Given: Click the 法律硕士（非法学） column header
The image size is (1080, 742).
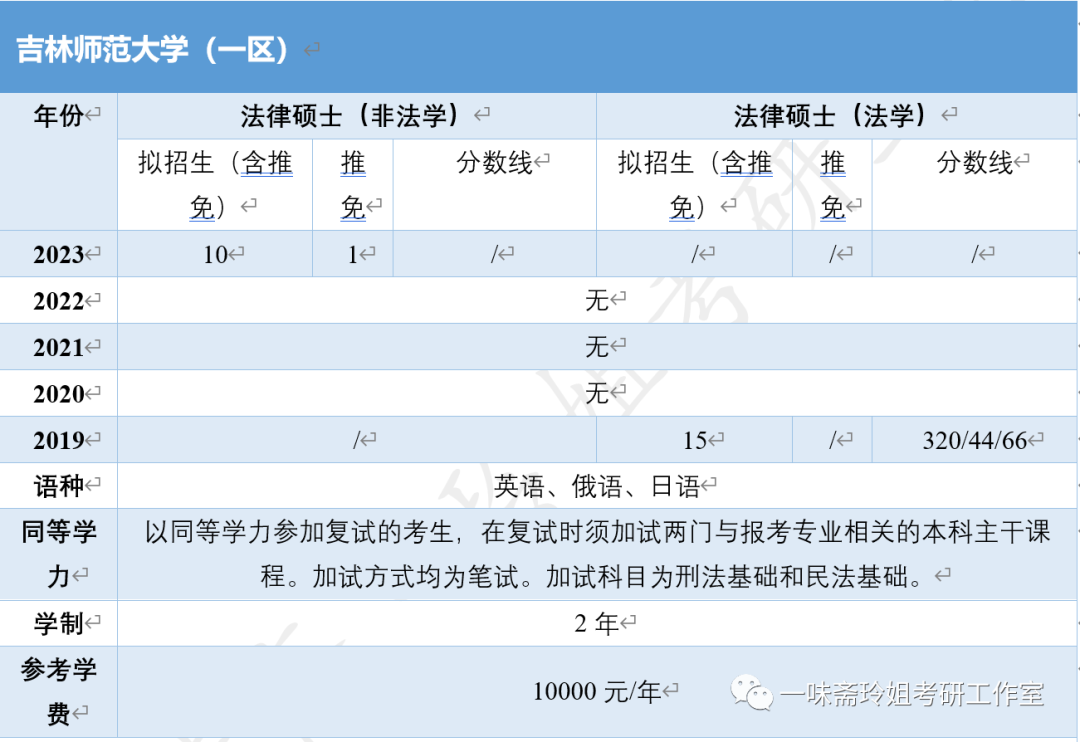Looking at the screenshot, I should pyautogui.click(x=350, y=116).
